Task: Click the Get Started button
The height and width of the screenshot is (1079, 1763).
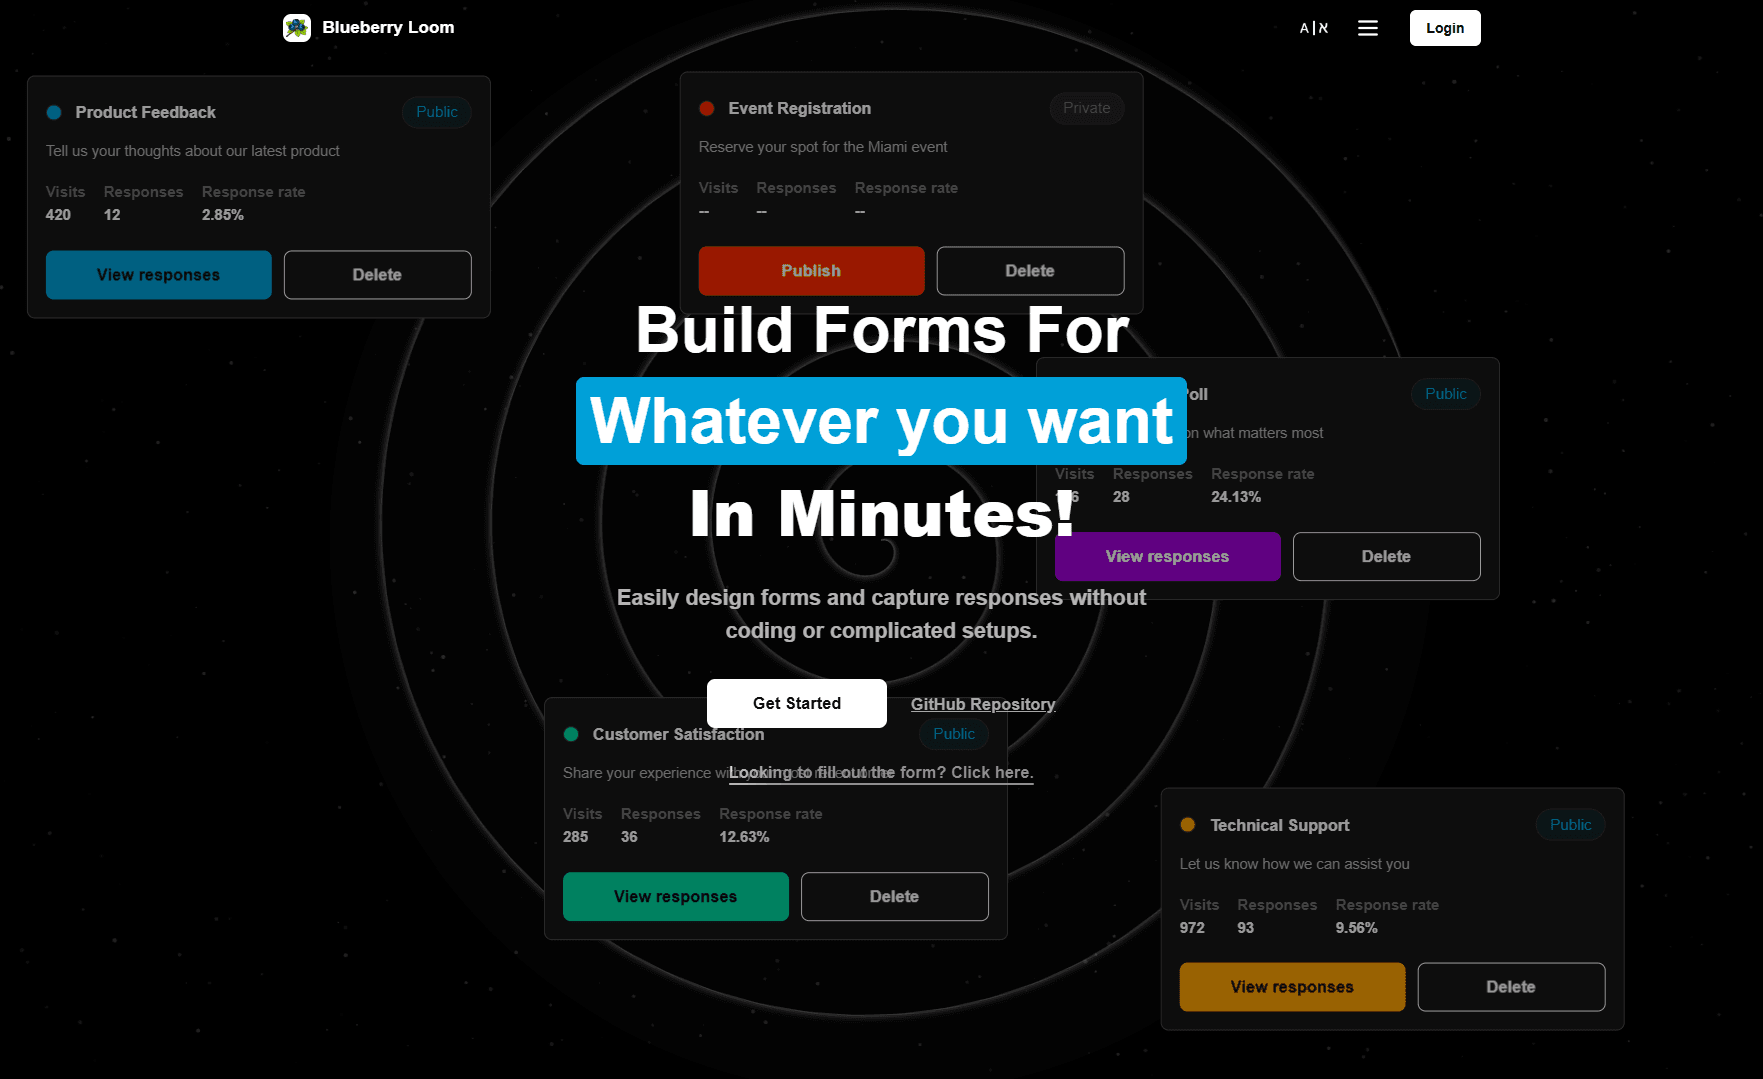Action: click(796, 703)
